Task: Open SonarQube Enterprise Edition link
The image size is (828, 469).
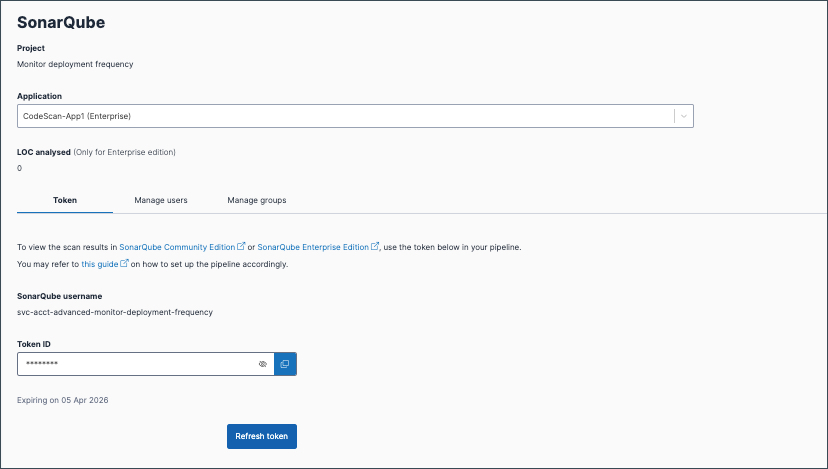Action: [x=313, y=247]
